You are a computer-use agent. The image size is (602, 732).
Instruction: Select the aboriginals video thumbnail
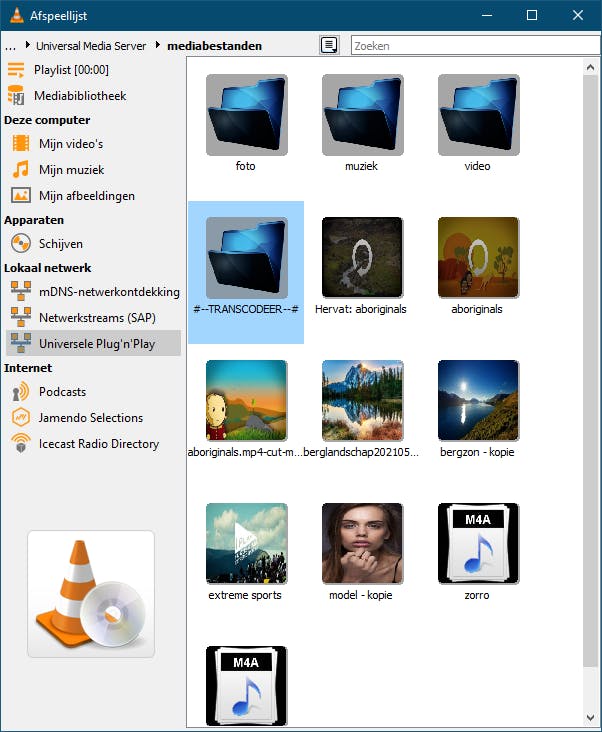coord(478,257)
